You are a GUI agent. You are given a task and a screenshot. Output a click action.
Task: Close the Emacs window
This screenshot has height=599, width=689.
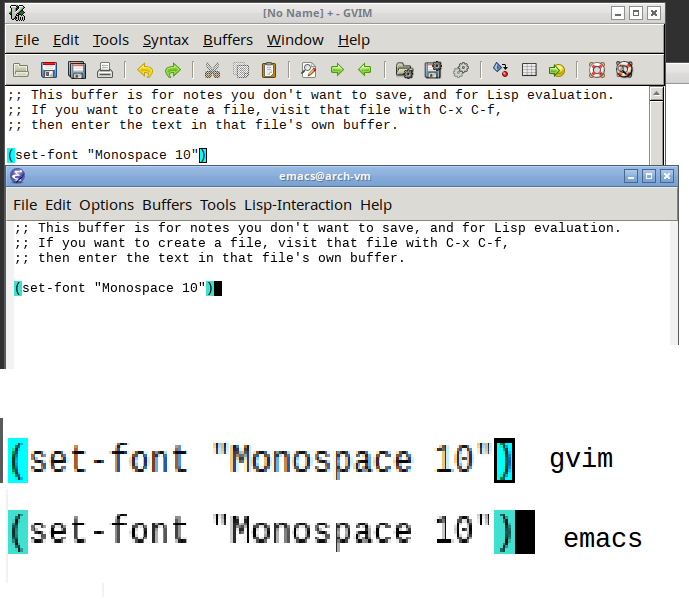click(667, 176)
